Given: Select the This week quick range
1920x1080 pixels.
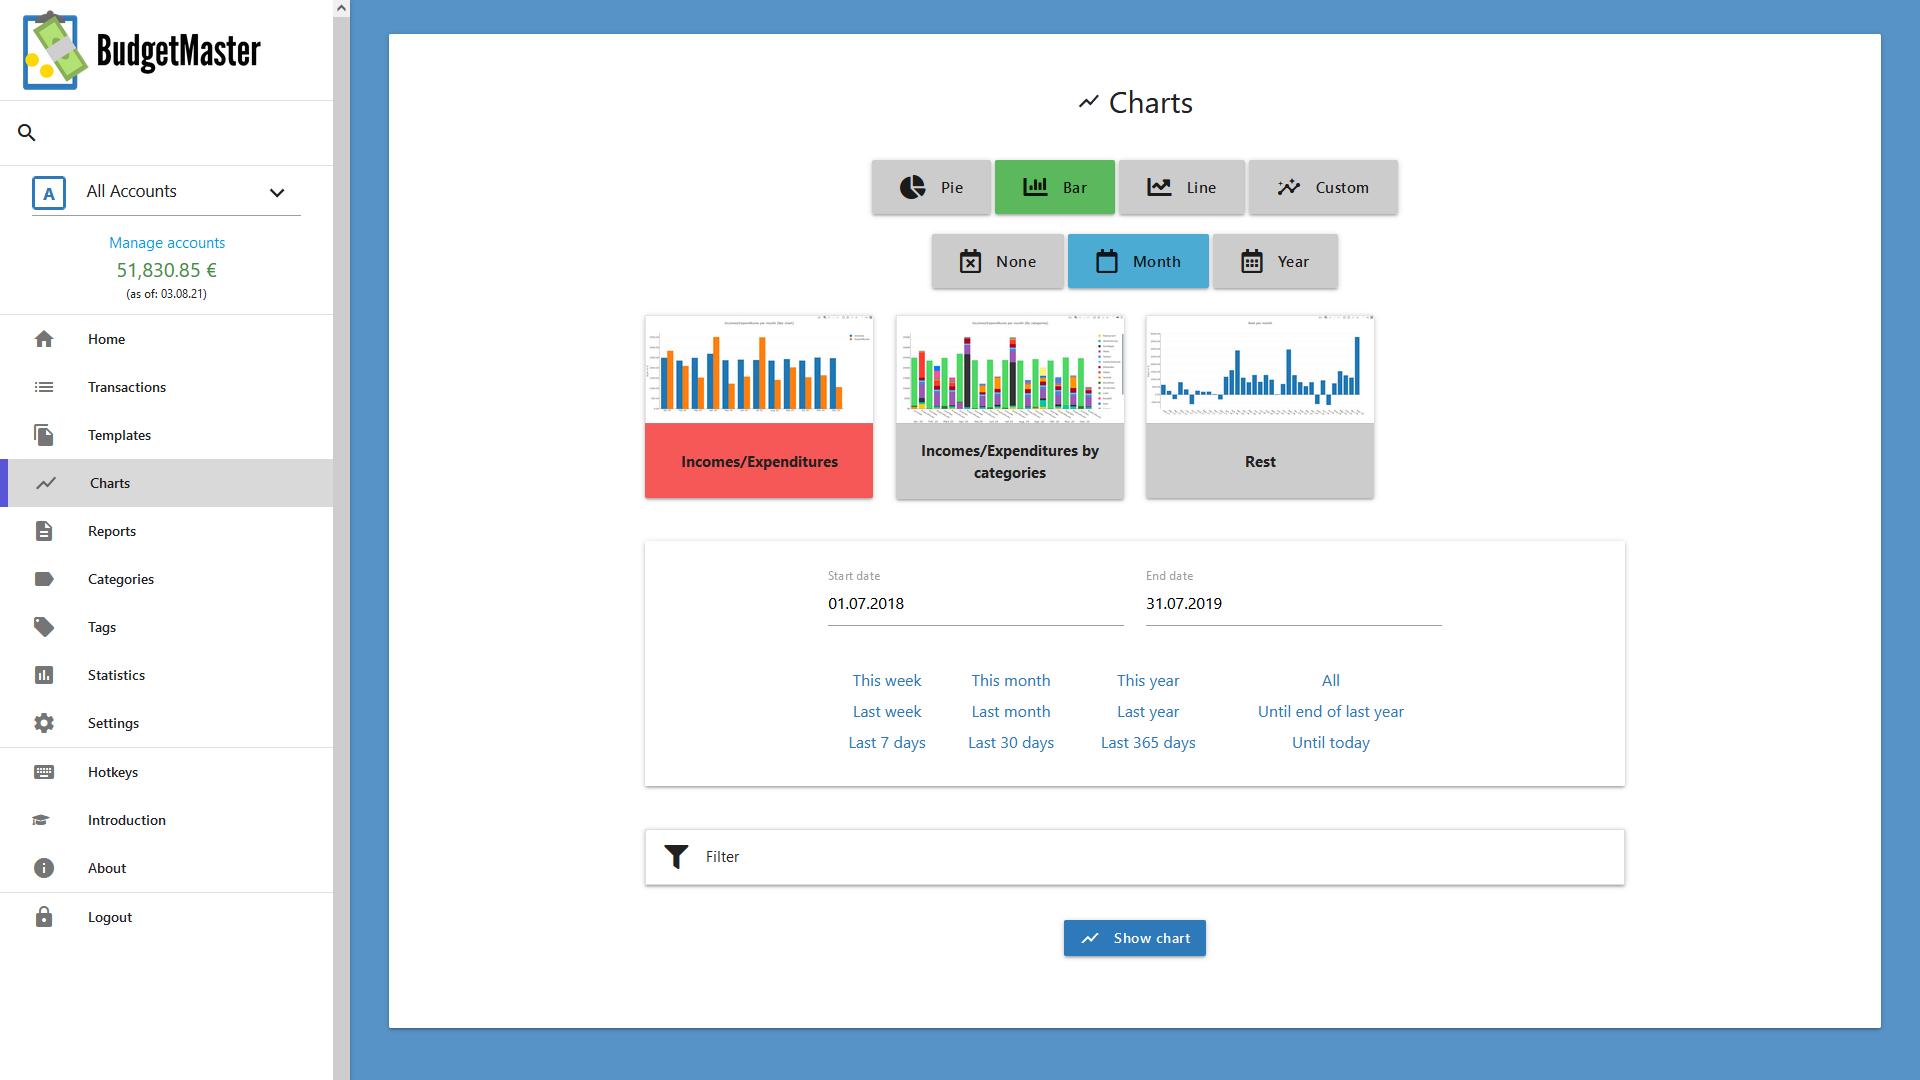Looking at the screenshot, I should click(x=887, y=680).
